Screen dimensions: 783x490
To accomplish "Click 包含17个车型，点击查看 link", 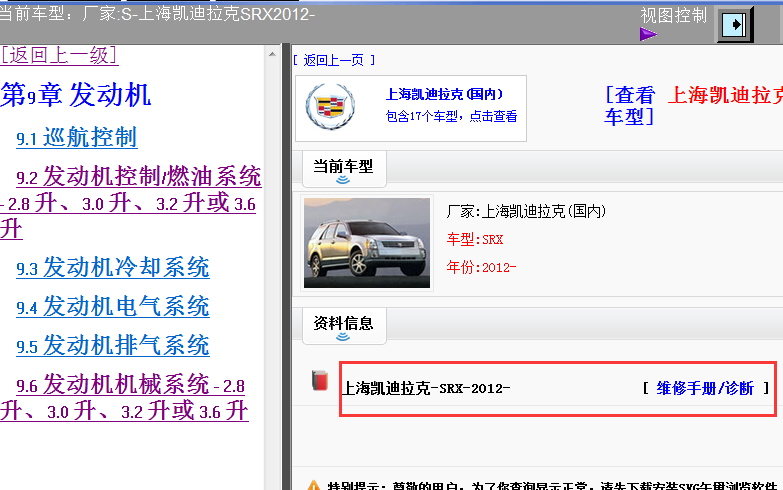I will click(x=451, y=116).
